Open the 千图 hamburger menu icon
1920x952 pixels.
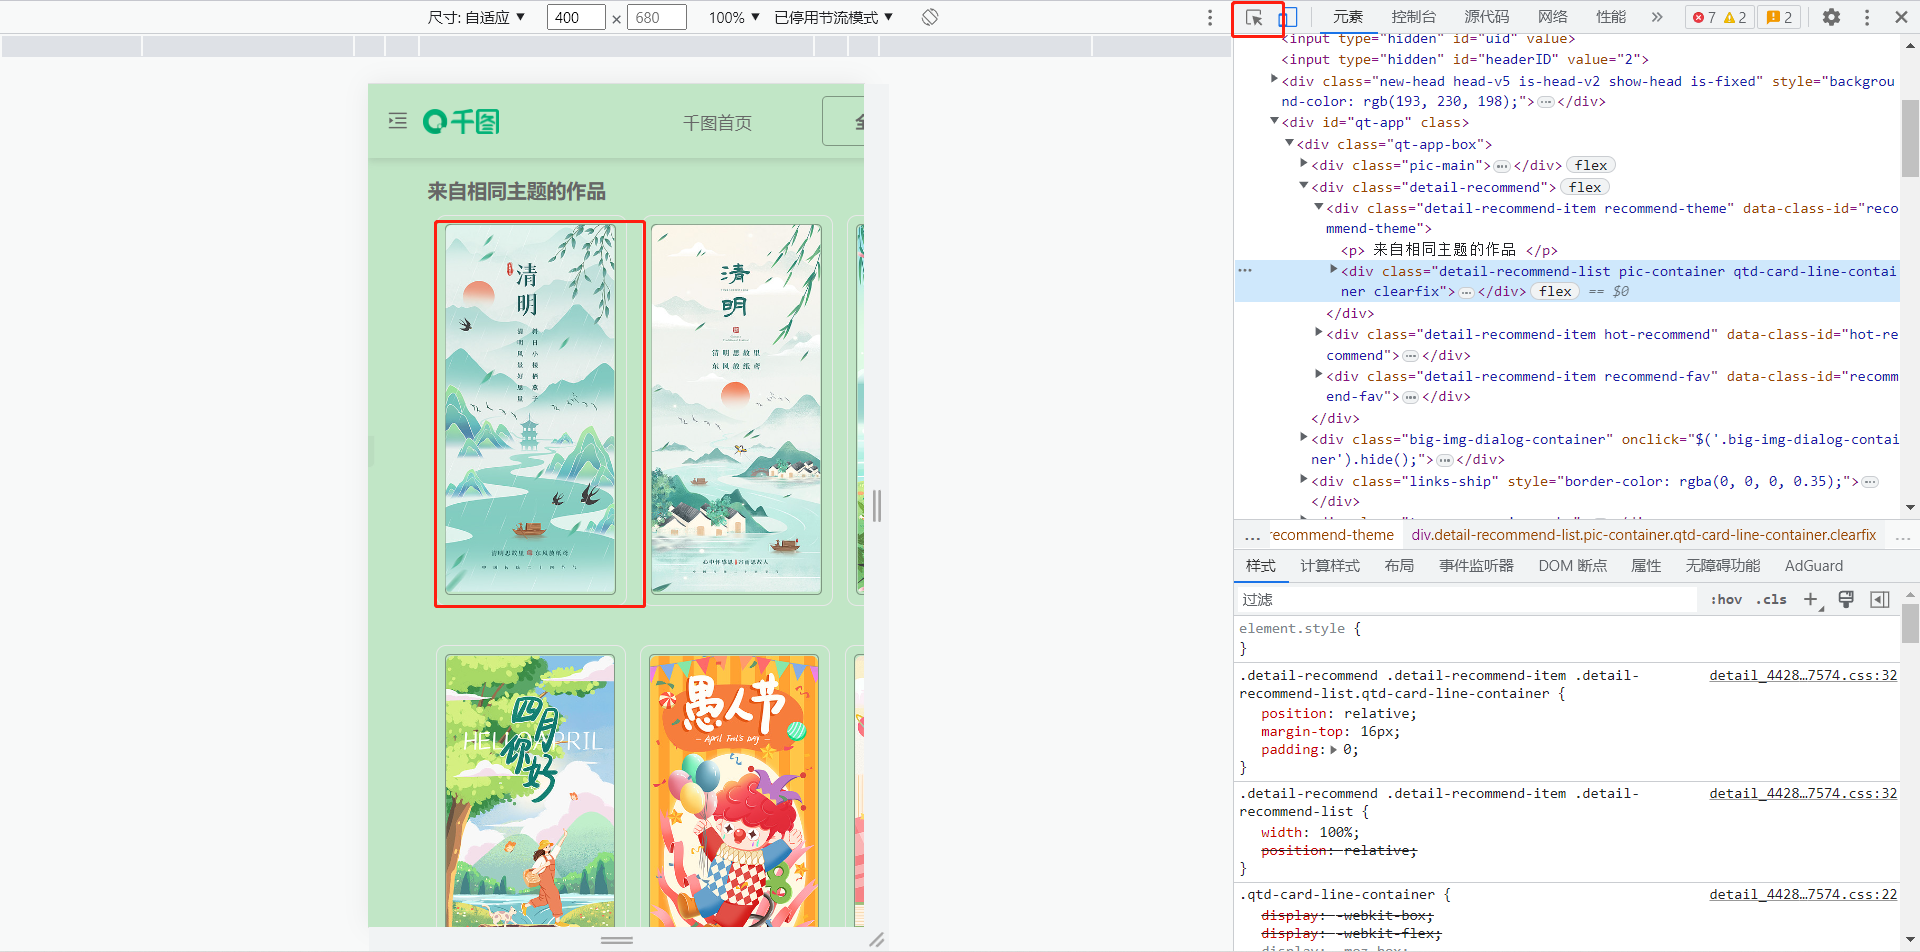pos(398,121)
